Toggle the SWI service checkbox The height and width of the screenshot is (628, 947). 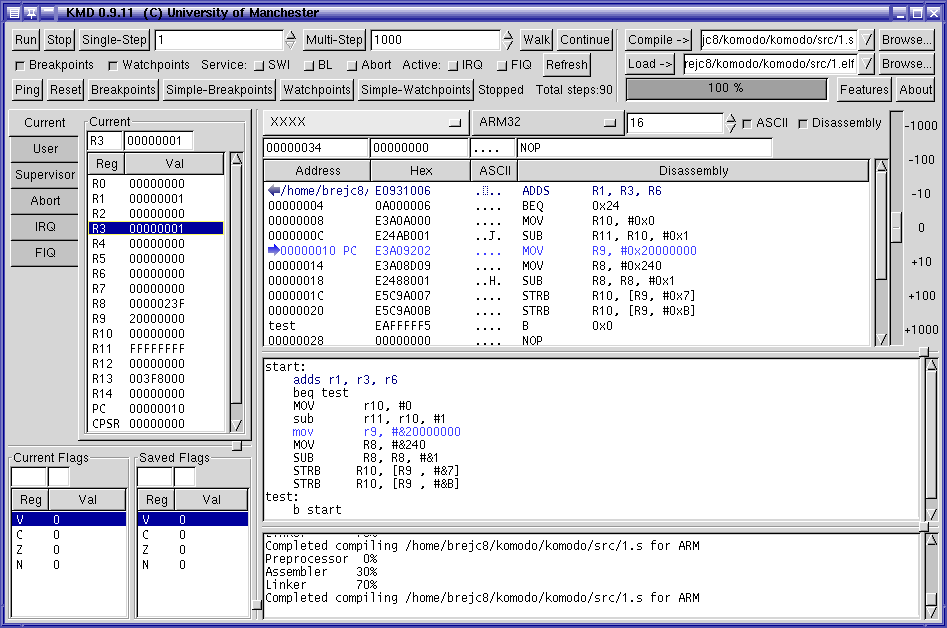click(259, 65)
